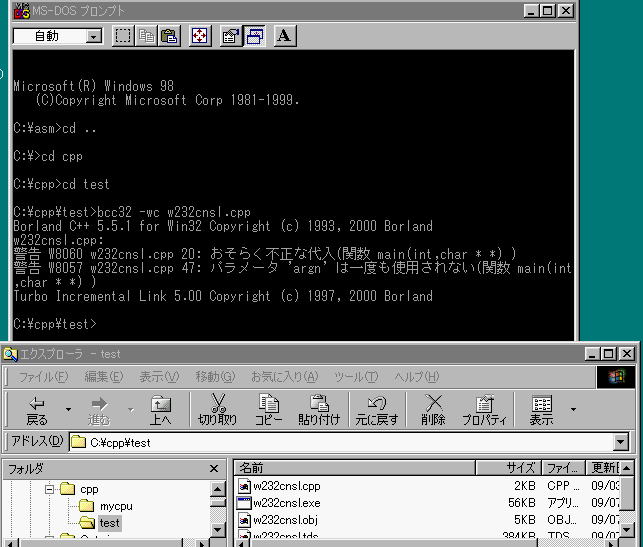Click file list scrollbar up arrow
Image resolution: width=643 pixels, height=547 pixels.
click(627, 468)
